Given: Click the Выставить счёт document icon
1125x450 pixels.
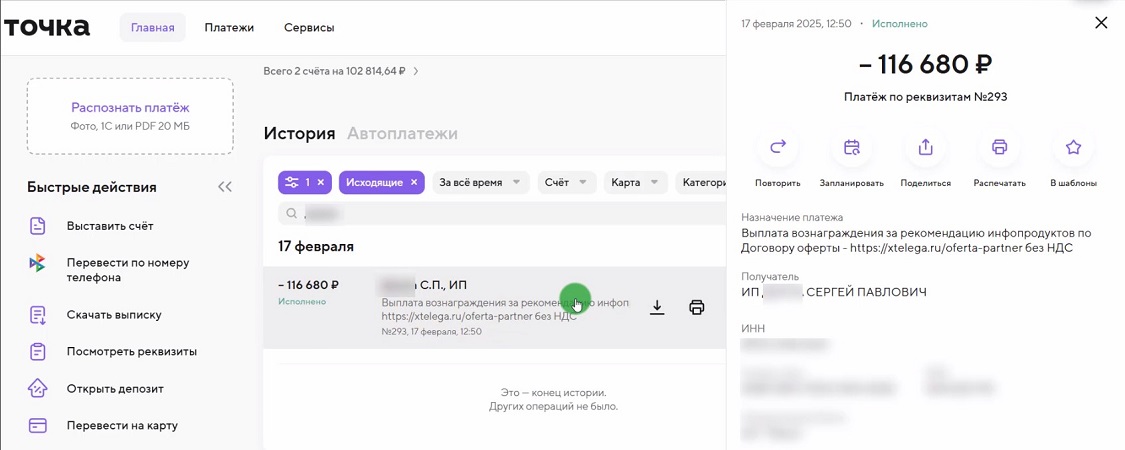Looking at the screenshot, I should pos(37,226).
